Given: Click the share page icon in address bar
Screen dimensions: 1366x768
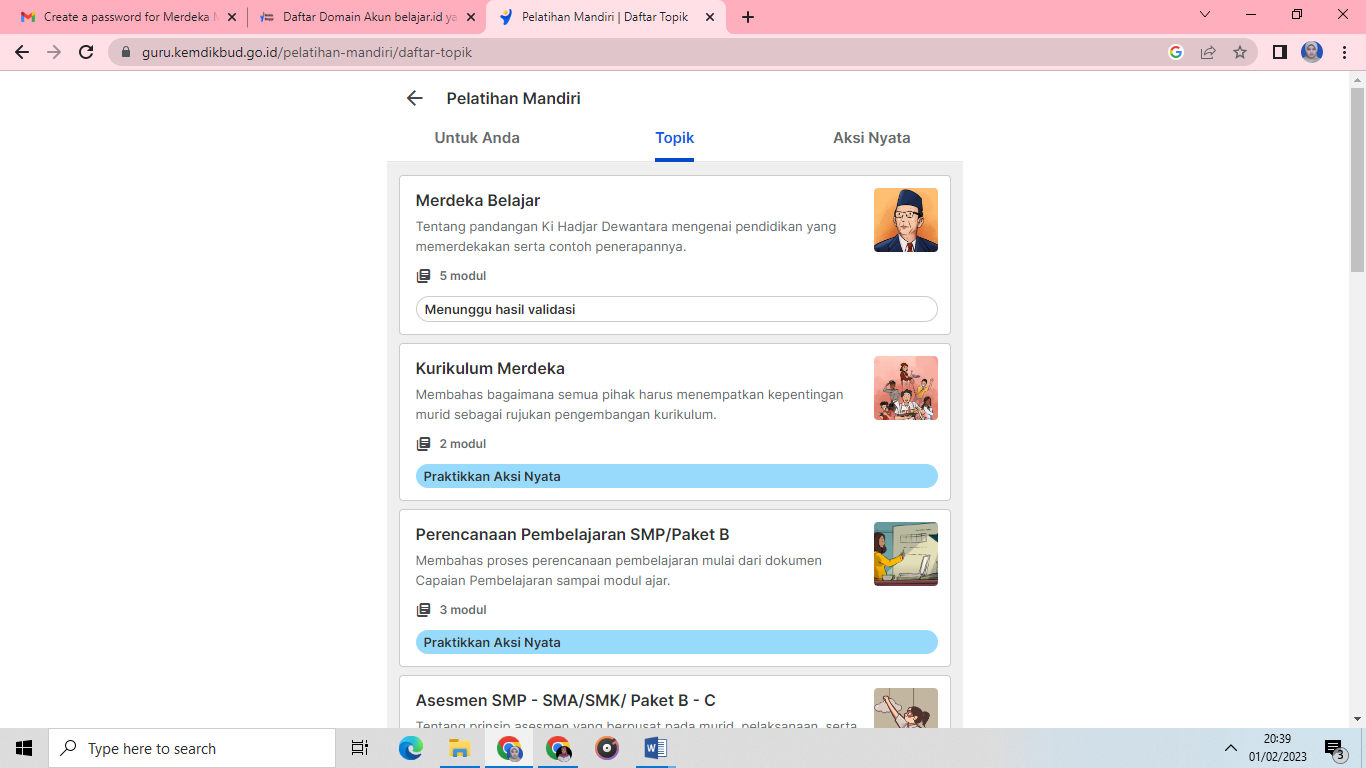Looking at the screenshot, I should coord(1208,52).
